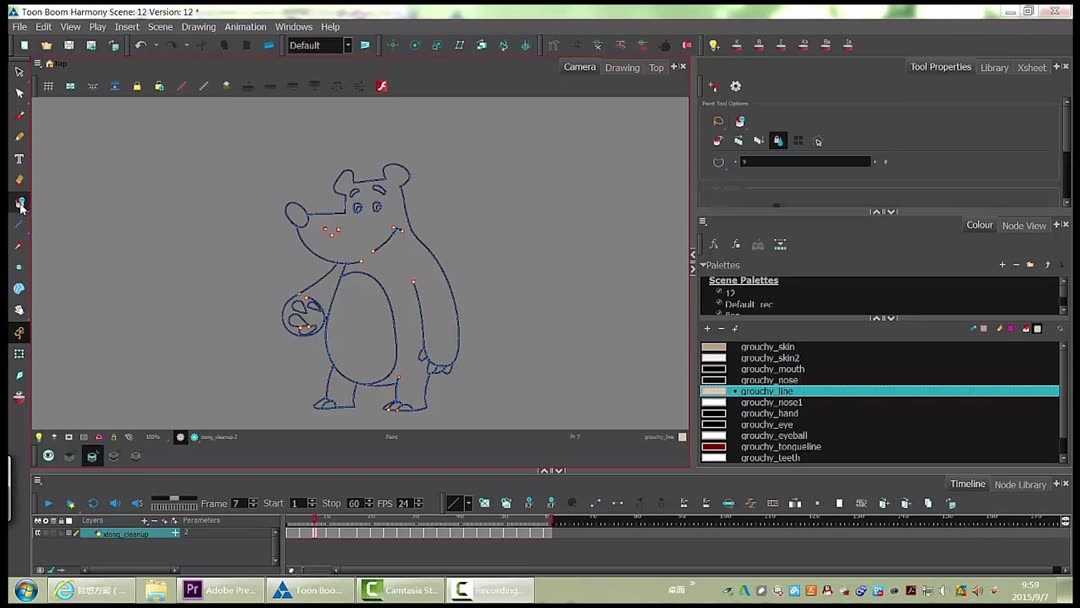
Task: Toggle loop playback in the timeline
Action: click(93, 503)
